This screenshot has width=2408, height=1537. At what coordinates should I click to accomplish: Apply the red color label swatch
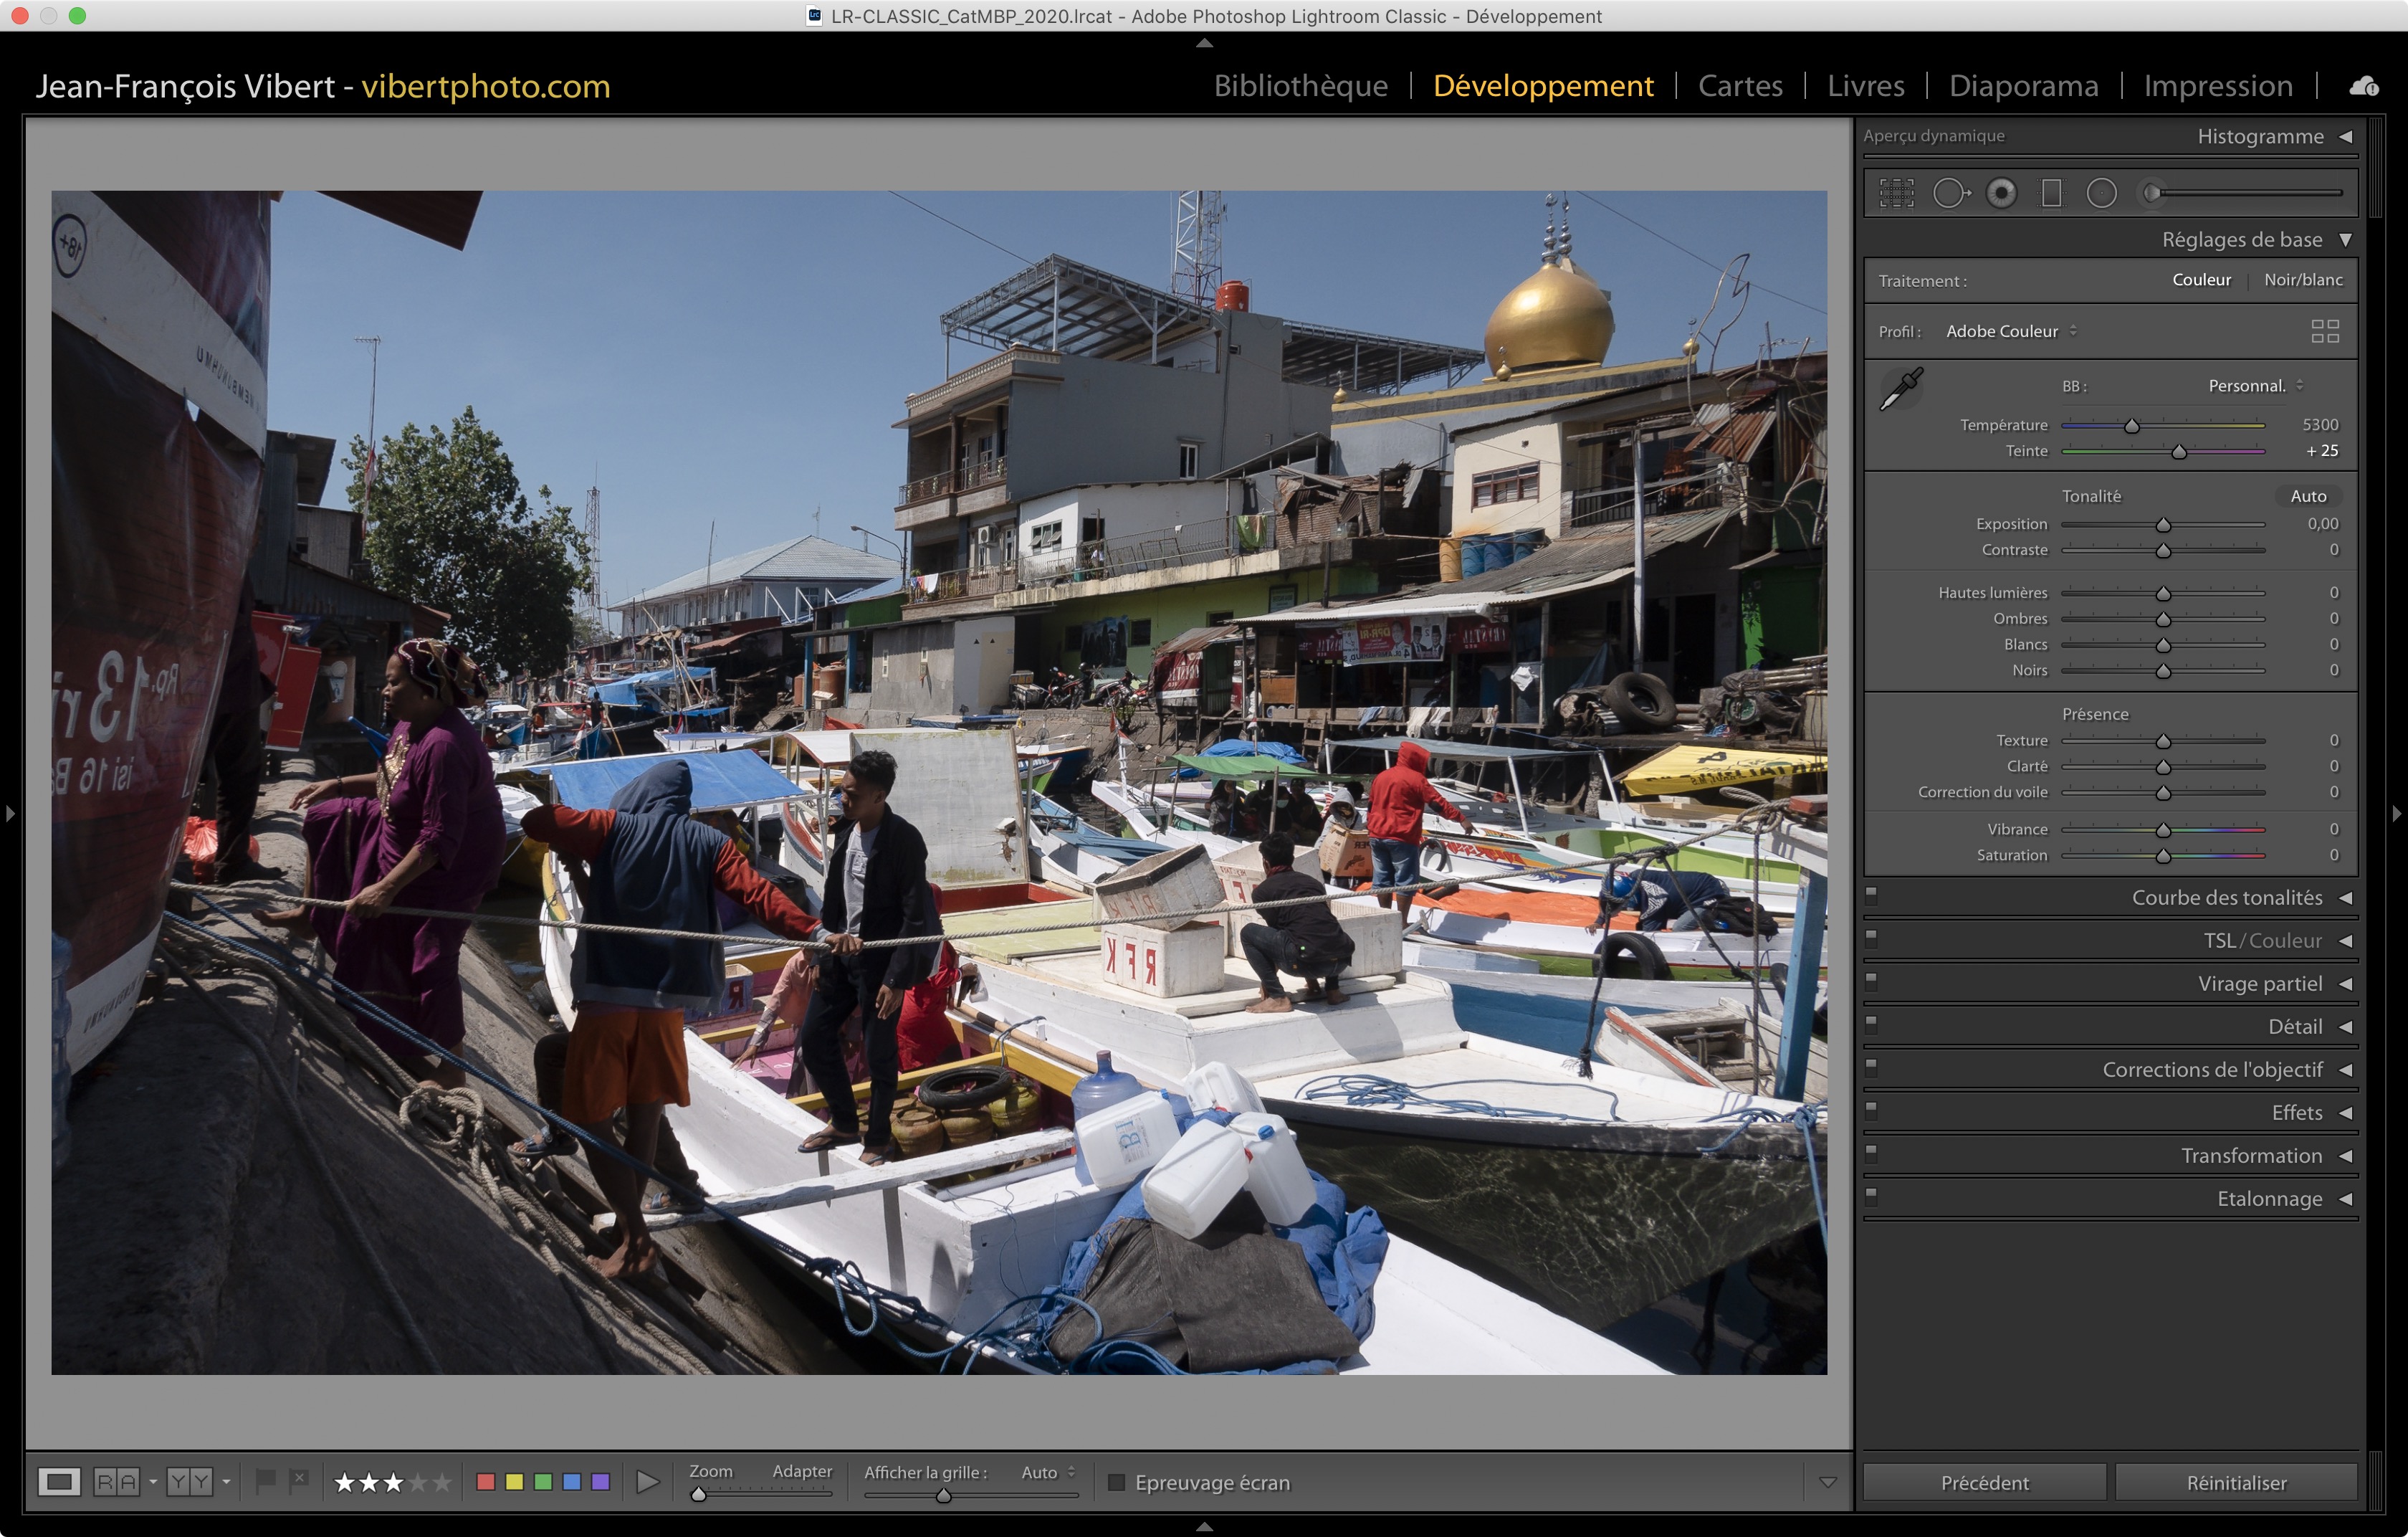coord(486,1481)
